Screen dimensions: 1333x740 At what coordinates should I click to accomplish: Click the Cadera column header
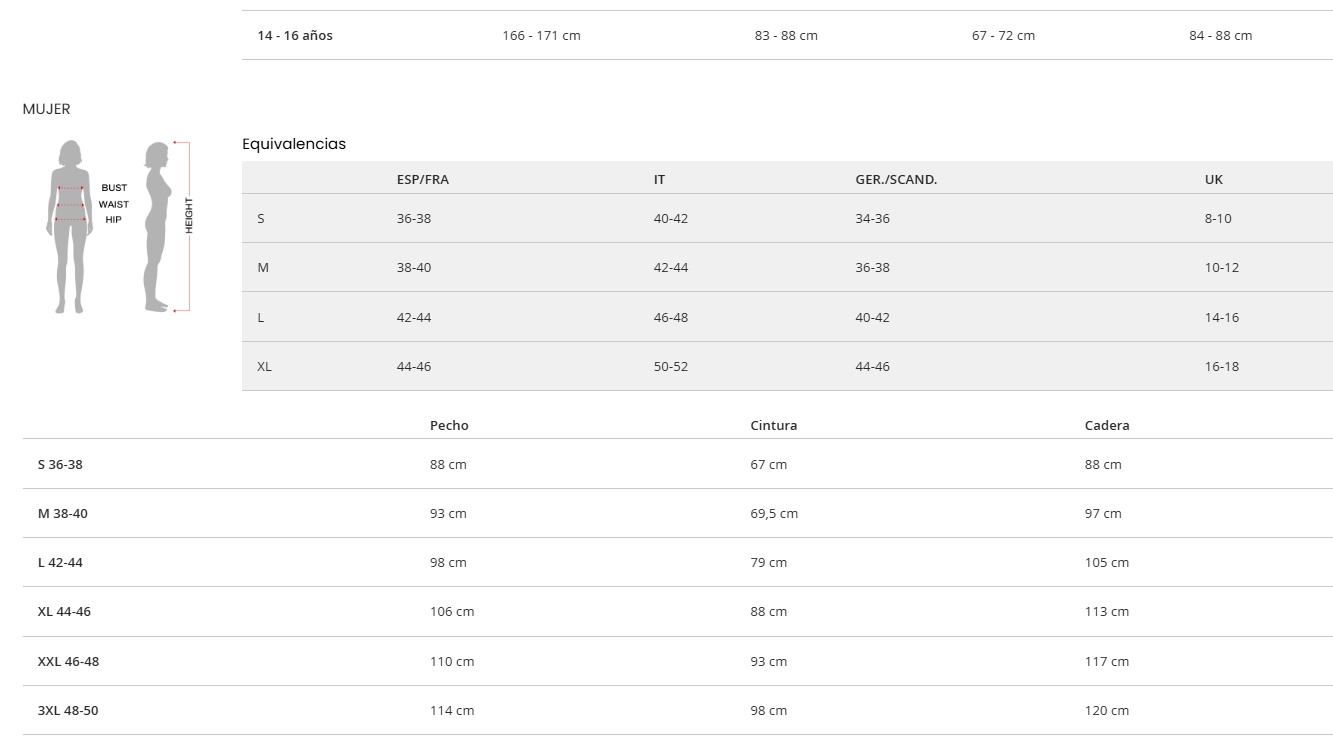tap(1106, 426)
